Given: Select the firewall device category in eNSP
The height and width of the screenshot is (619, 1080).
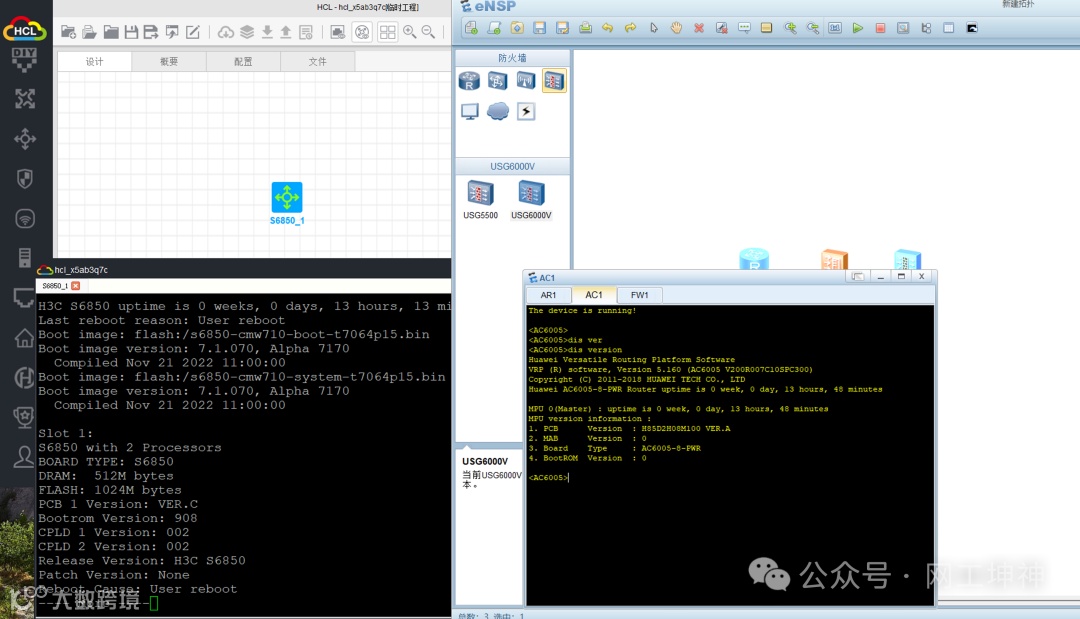Looking at the screenshot, I should pos(554,81).
